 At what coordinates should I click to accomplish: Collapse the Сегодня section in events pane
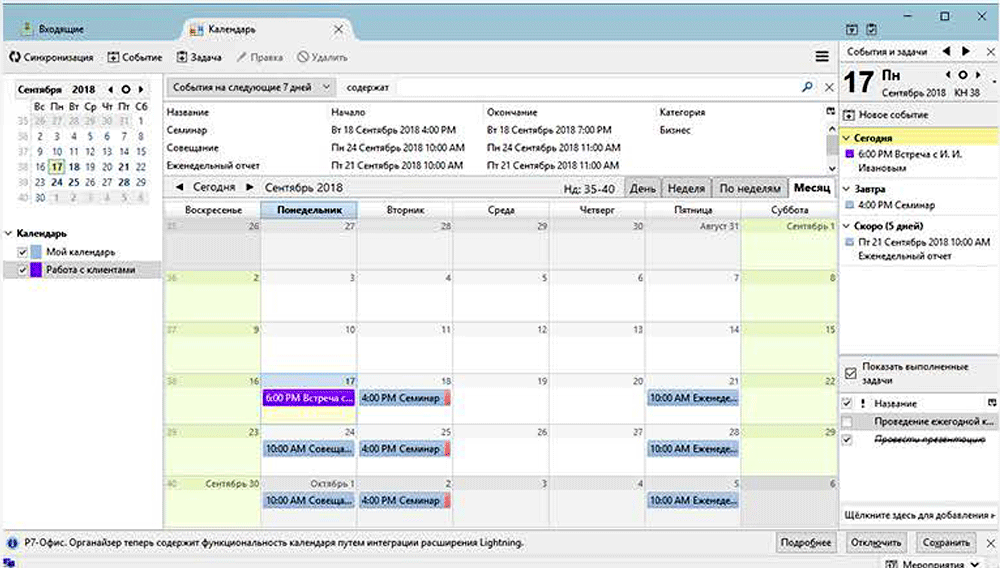846,138
